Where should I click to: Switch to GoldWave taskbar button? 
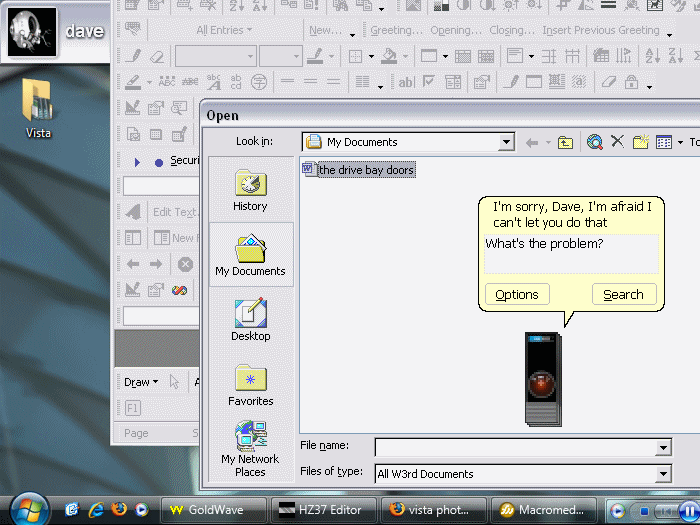pyautogui.click(x=213, y=510)
